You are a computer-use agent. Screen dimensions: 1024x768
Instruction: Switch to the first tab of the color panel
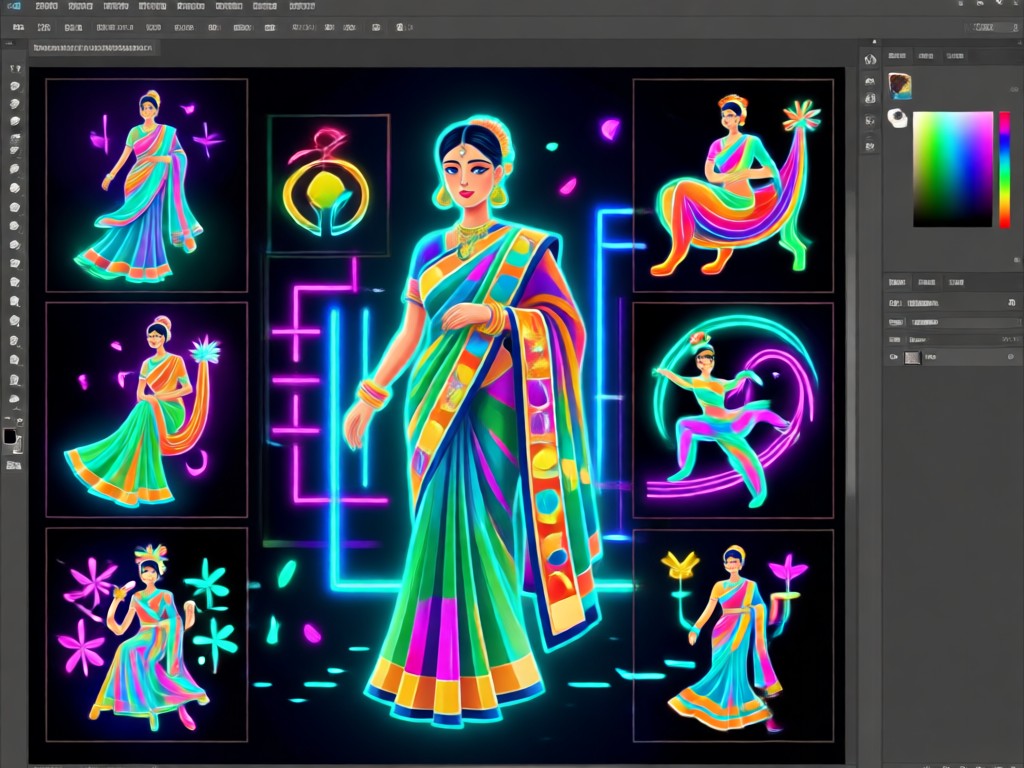pyautogui.click(x=897, y=56)
